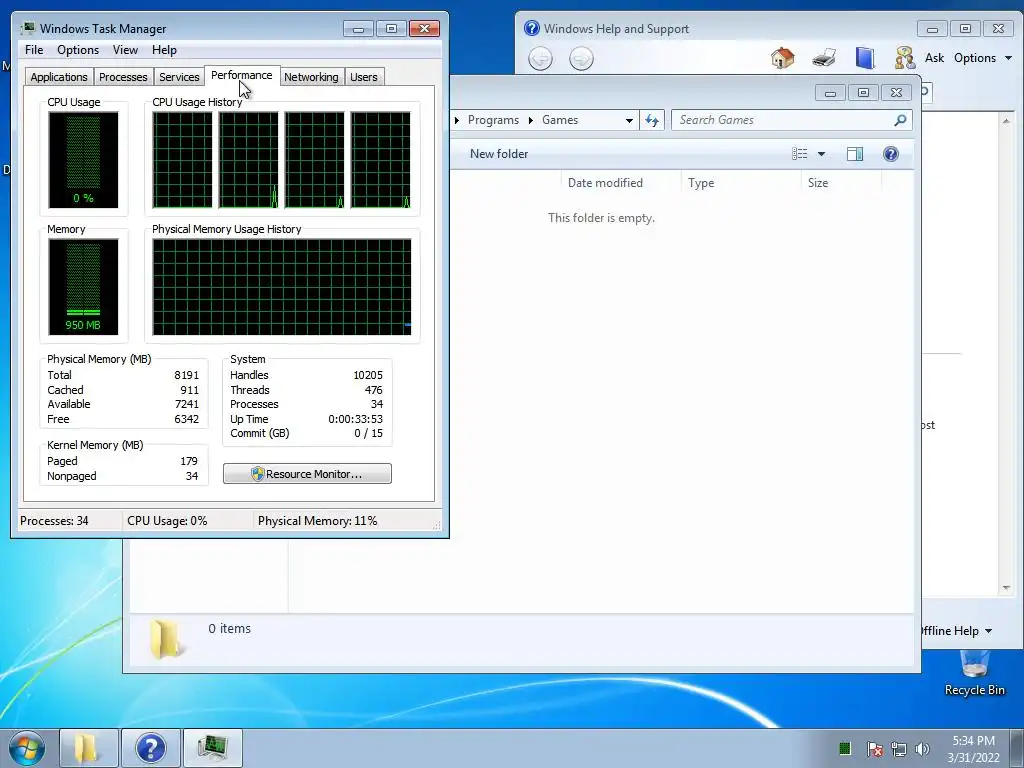Expand the arrow before Games breadcrumb

click(x=531, y=120)
